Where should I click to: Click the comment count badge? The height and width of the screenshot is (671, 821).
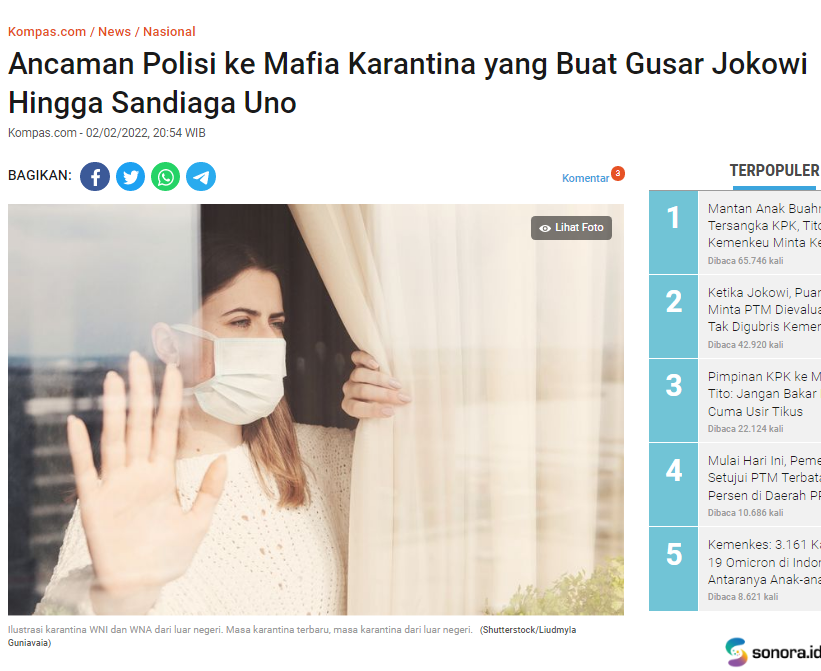coord(618,173)
